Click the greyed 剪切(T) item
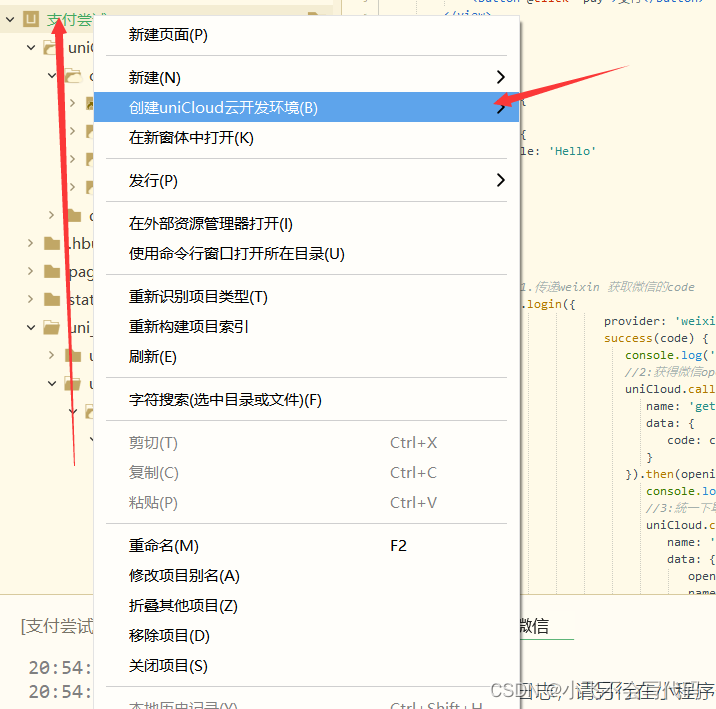This screenshot has width=716, height=709. [306, 443]
